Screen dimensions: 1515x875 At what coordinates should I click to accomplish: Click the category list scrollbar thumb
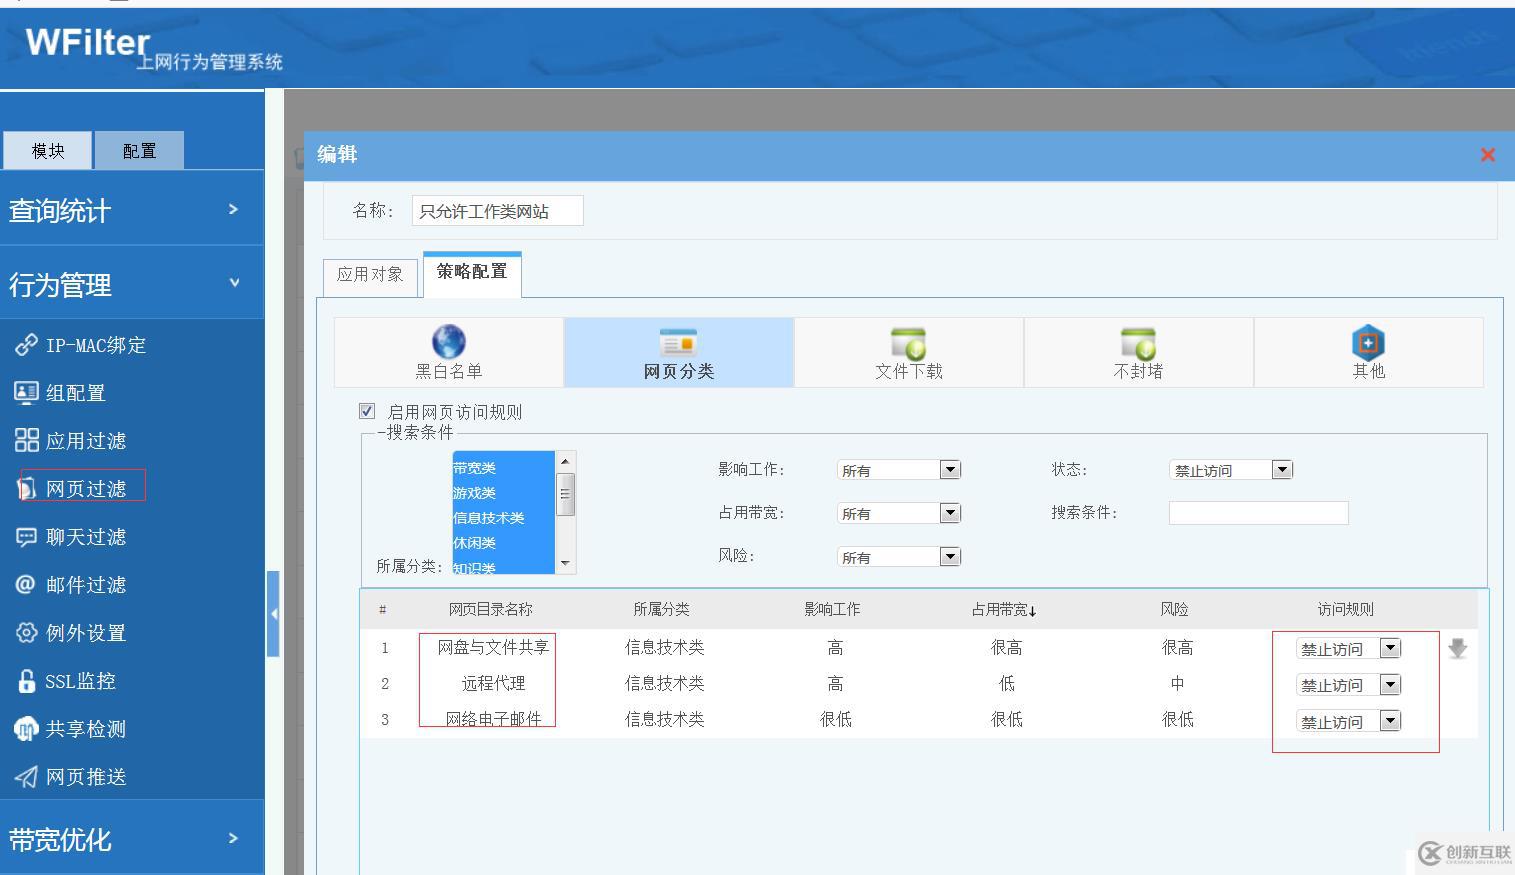[x=565, y=495]
